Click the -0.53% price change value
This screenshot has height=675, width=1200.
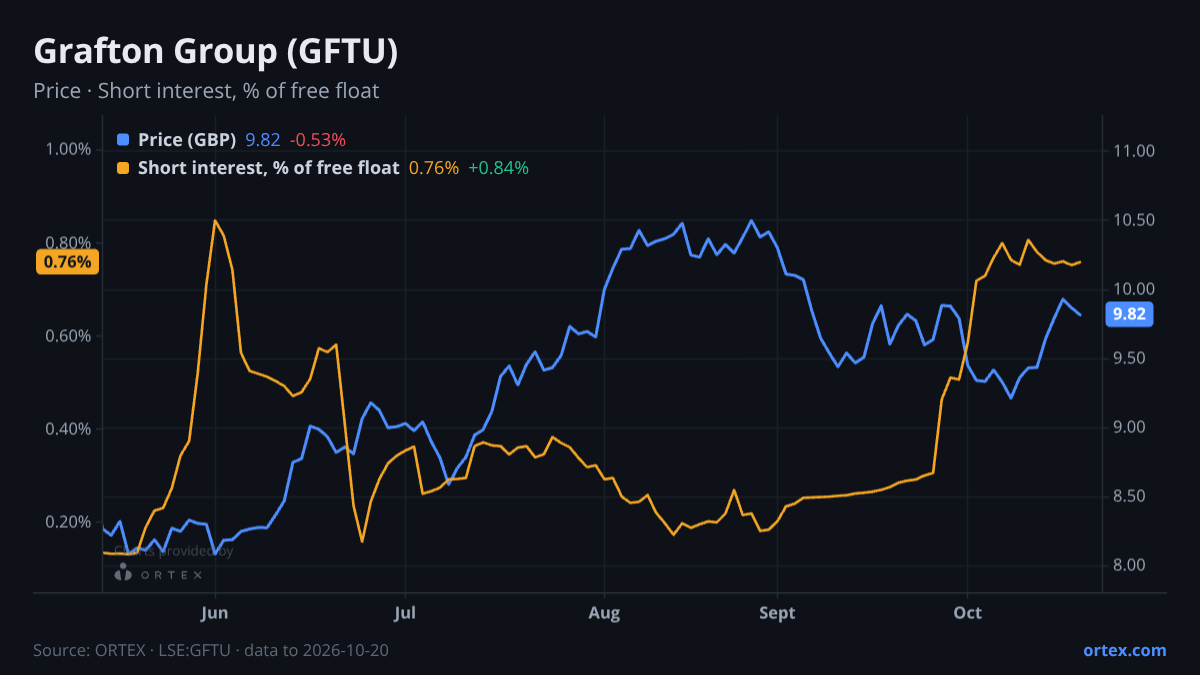(x=318, y=140)
